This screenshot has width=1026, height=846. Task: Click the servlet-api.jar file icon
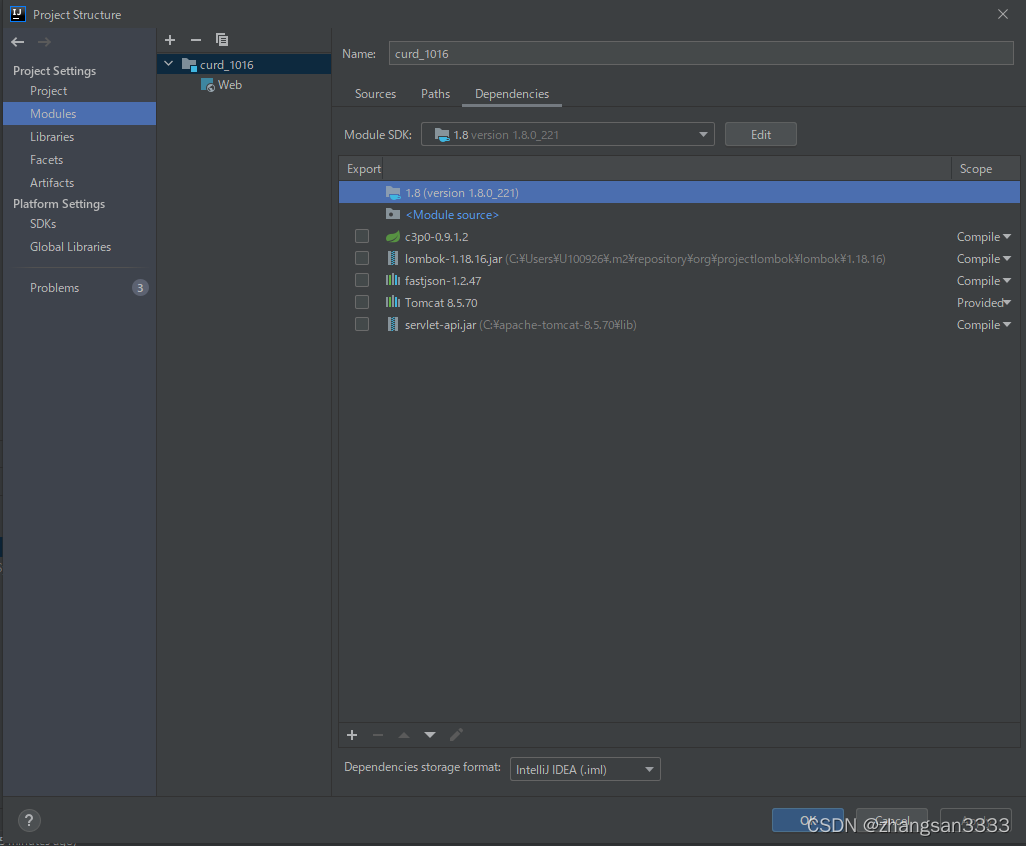coord(393,325)
